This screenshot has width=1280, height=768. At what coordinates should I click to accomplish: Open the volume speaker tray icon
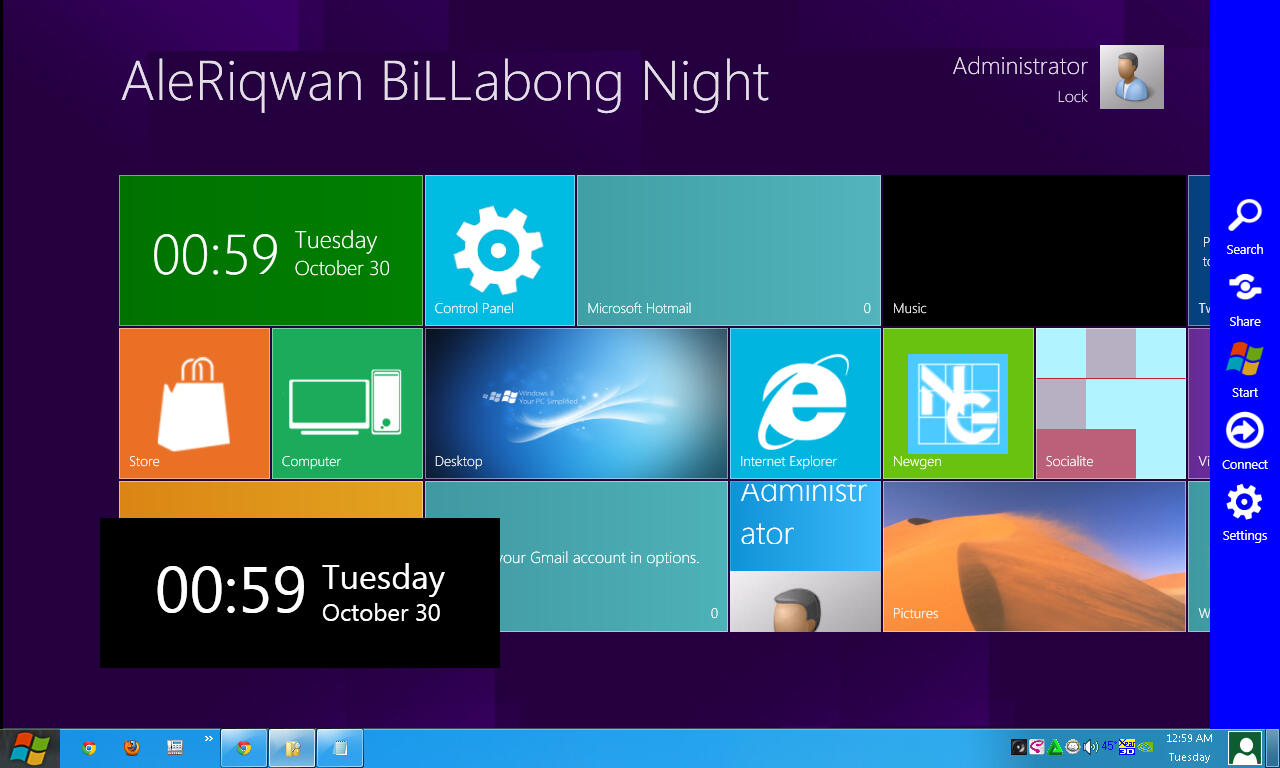[x=1091, y=747]
